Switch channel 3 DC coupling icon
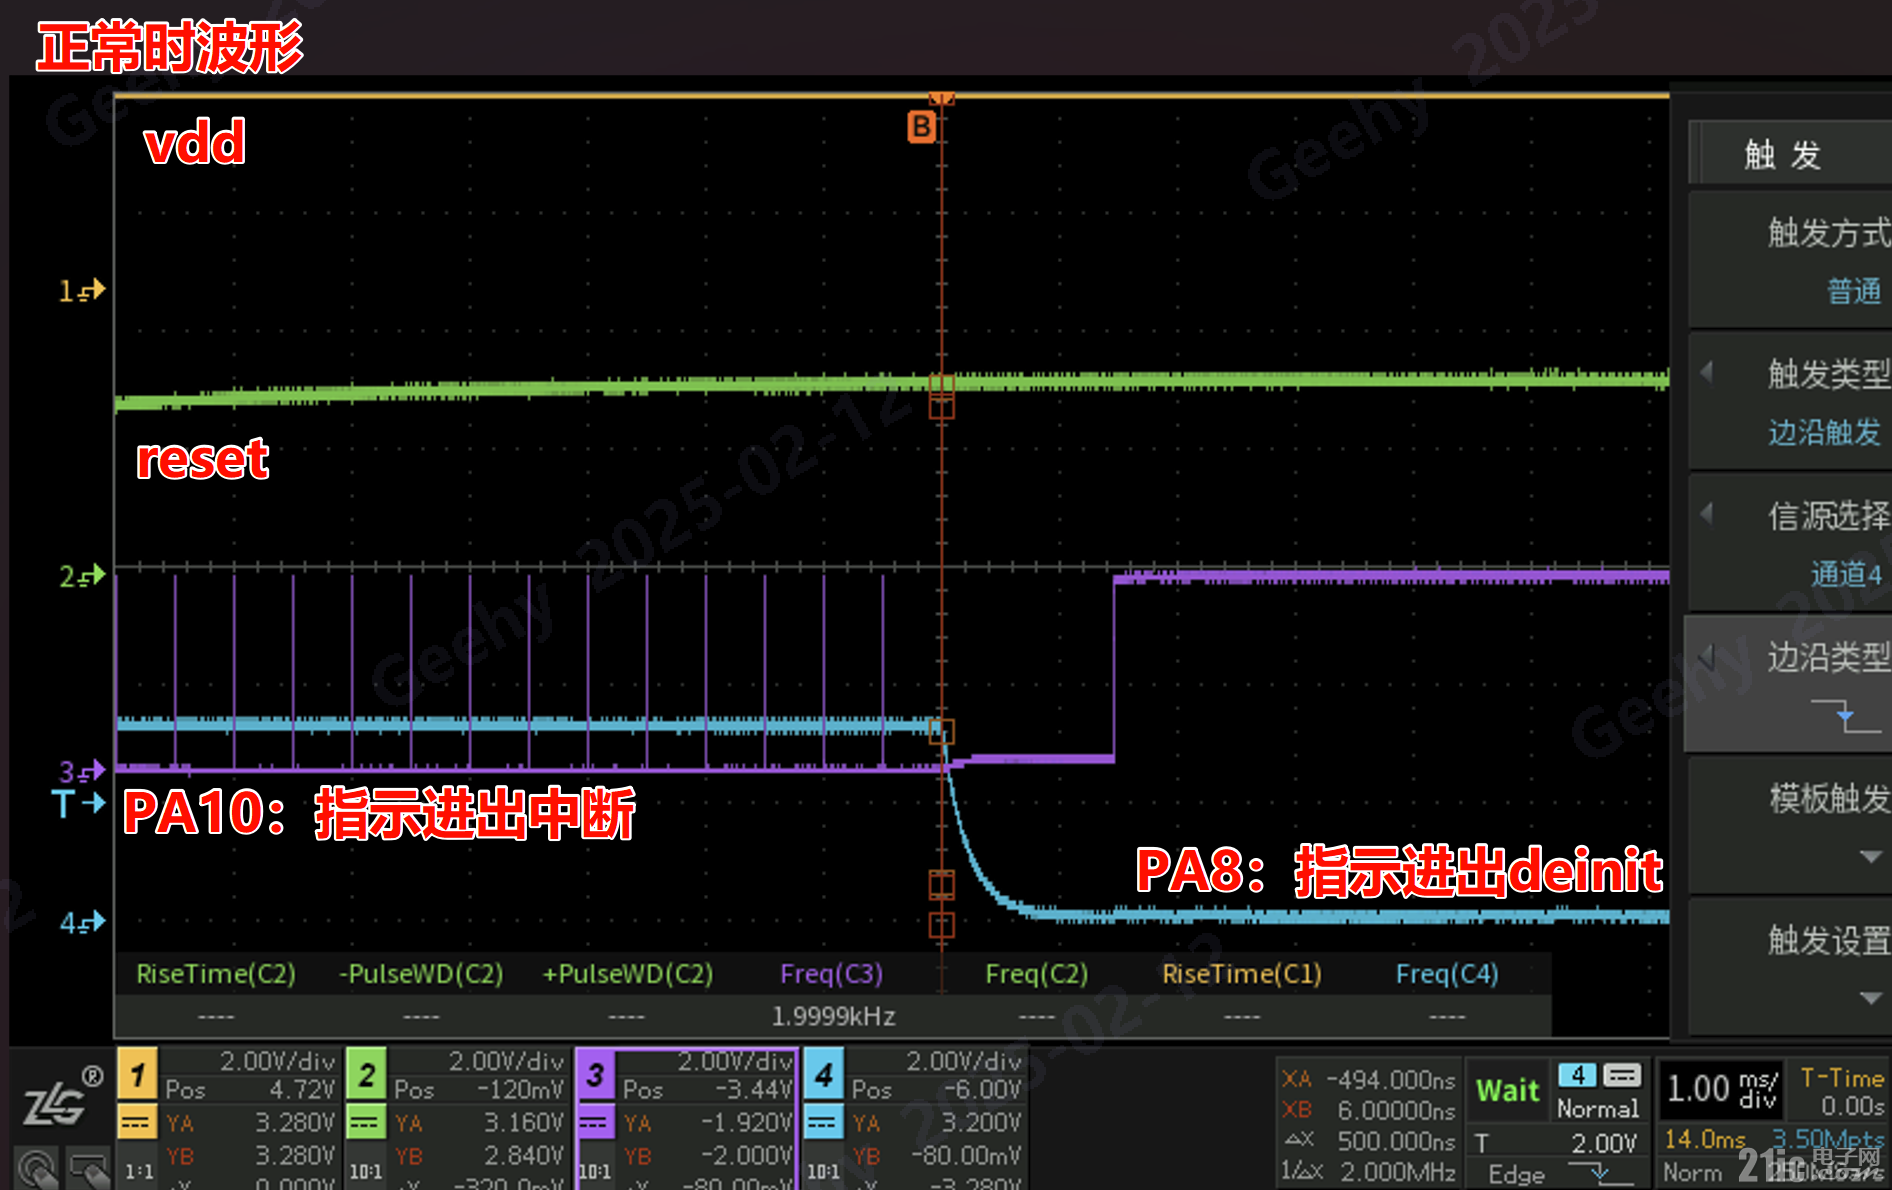The image size is (1892, 1190). coord(595,1122)
